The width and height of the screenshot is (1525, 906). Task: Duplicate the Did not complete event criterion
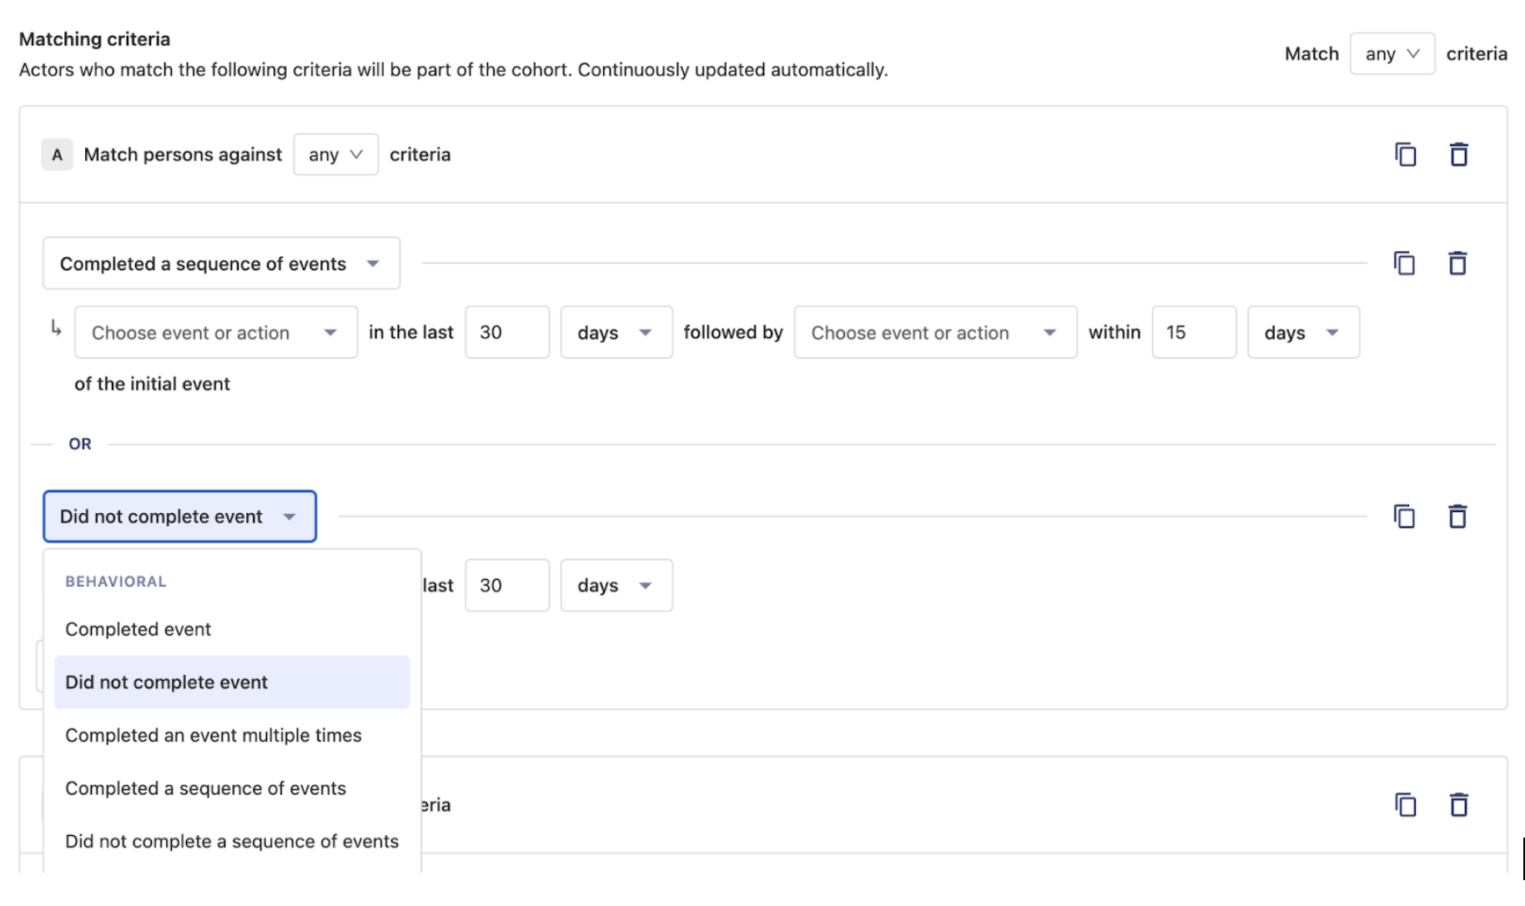pyautogui.click(x=1404, y=517)
